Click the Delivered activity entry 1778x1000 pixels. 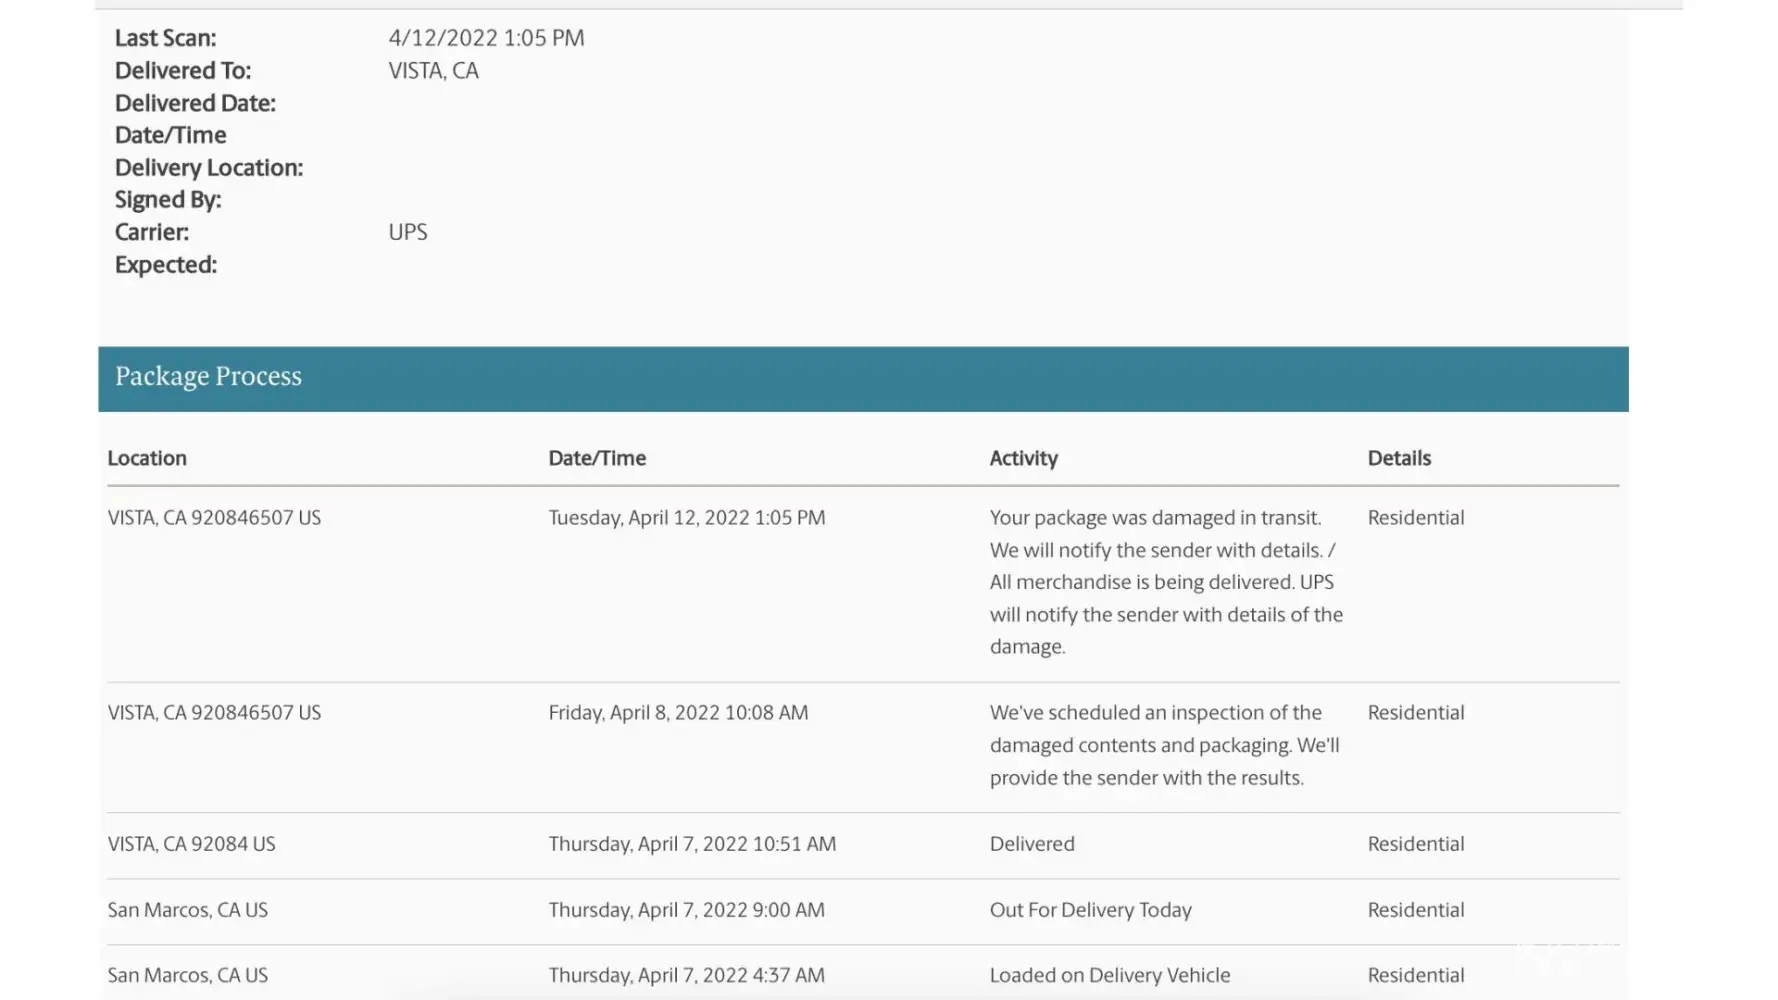point(1032,844)
